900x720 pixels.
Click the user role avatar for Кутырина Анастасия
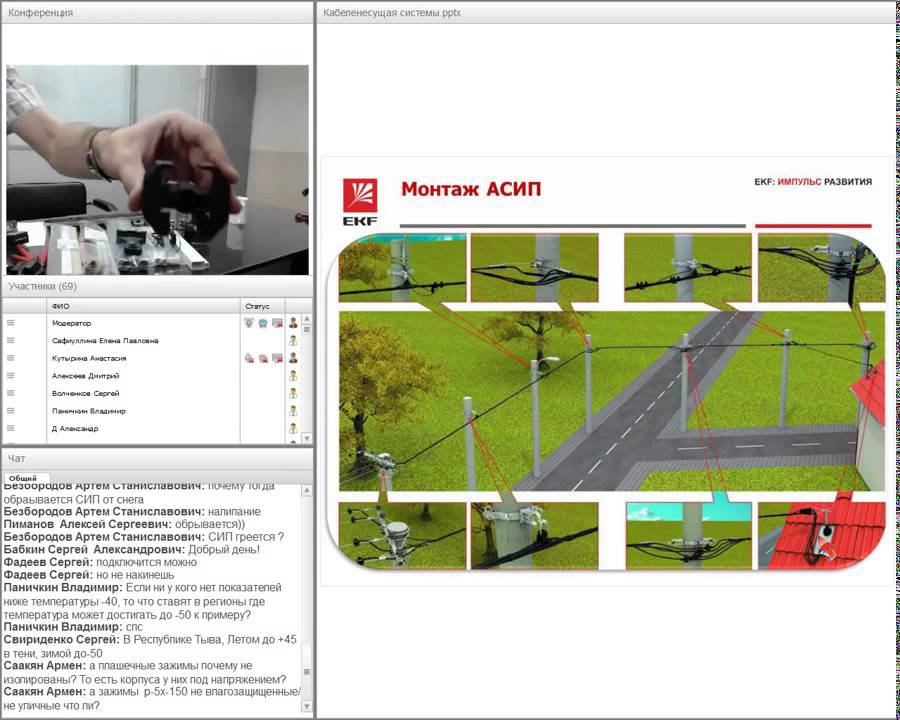click(293, 358)
